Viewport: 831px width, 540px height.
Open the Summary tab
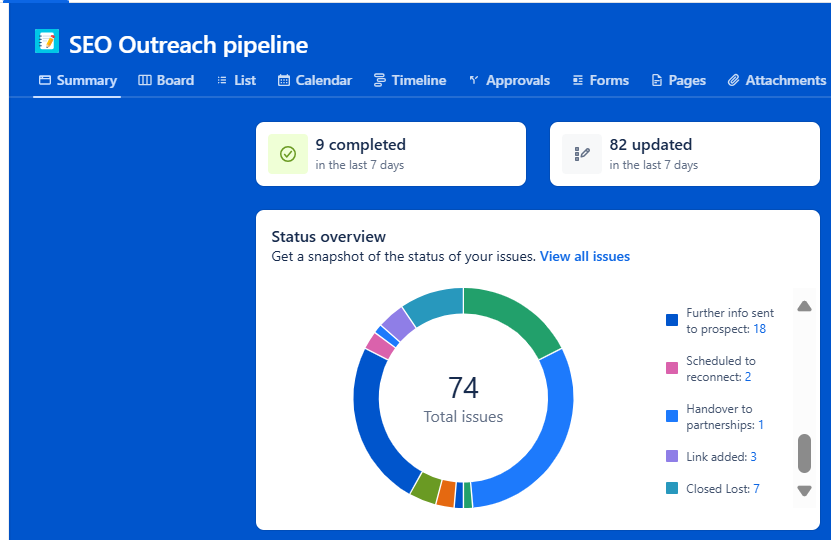pyautogui.click(x=77, y=81)
